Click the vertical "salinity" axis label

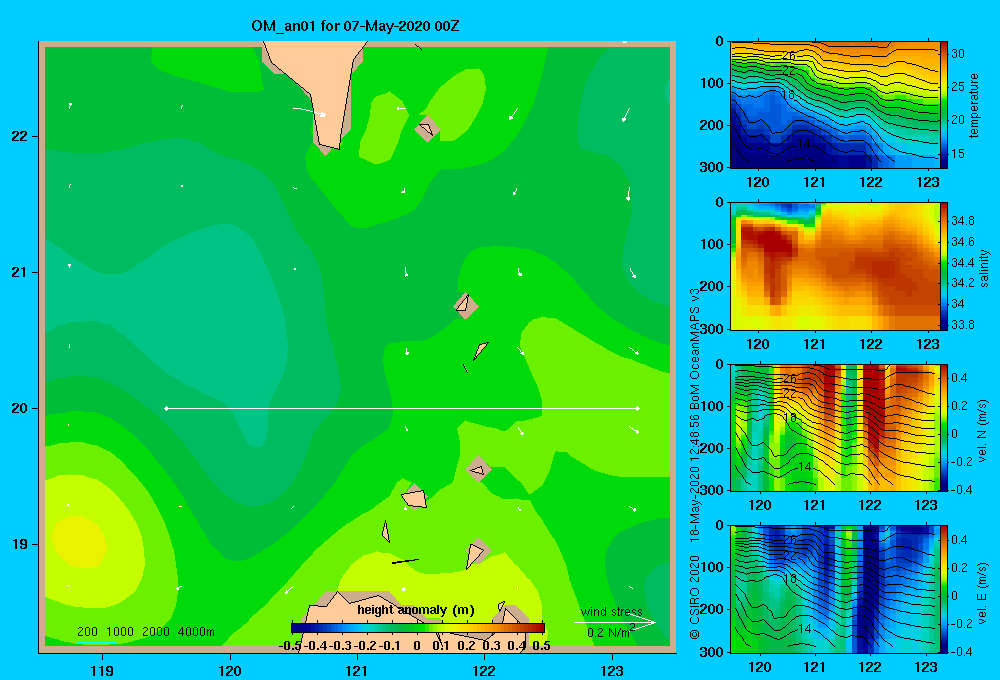pos(985,268)
